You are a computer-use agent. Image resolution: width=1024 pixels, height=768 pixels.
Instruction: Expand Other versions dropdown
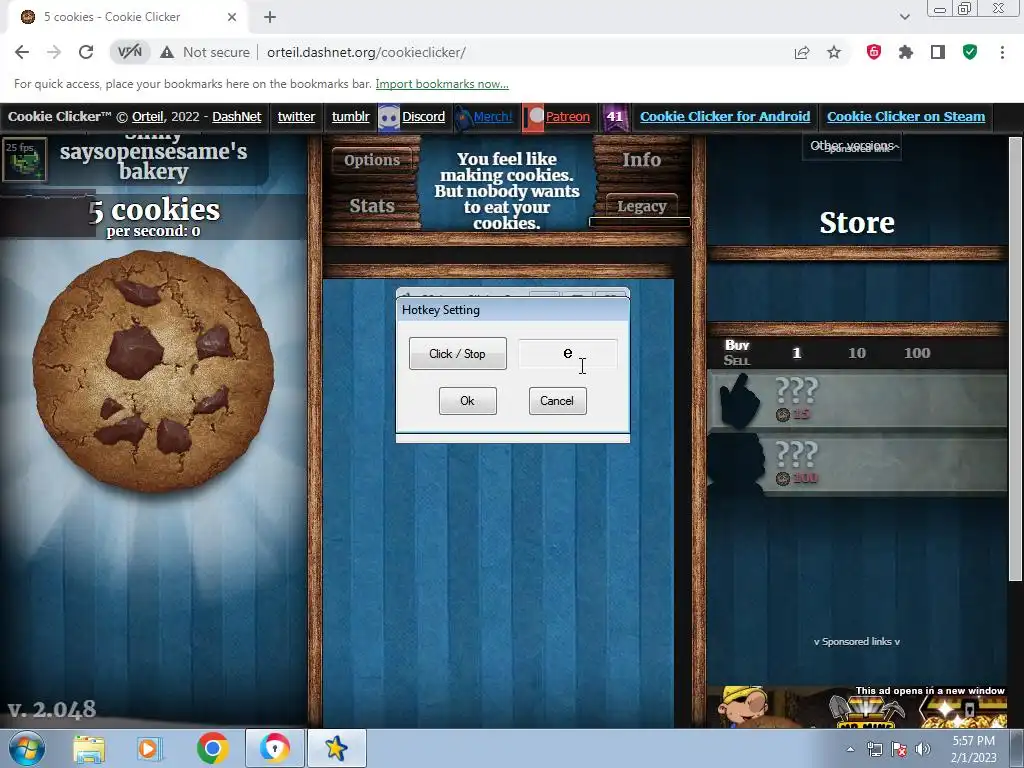click(x=852, y=146)
